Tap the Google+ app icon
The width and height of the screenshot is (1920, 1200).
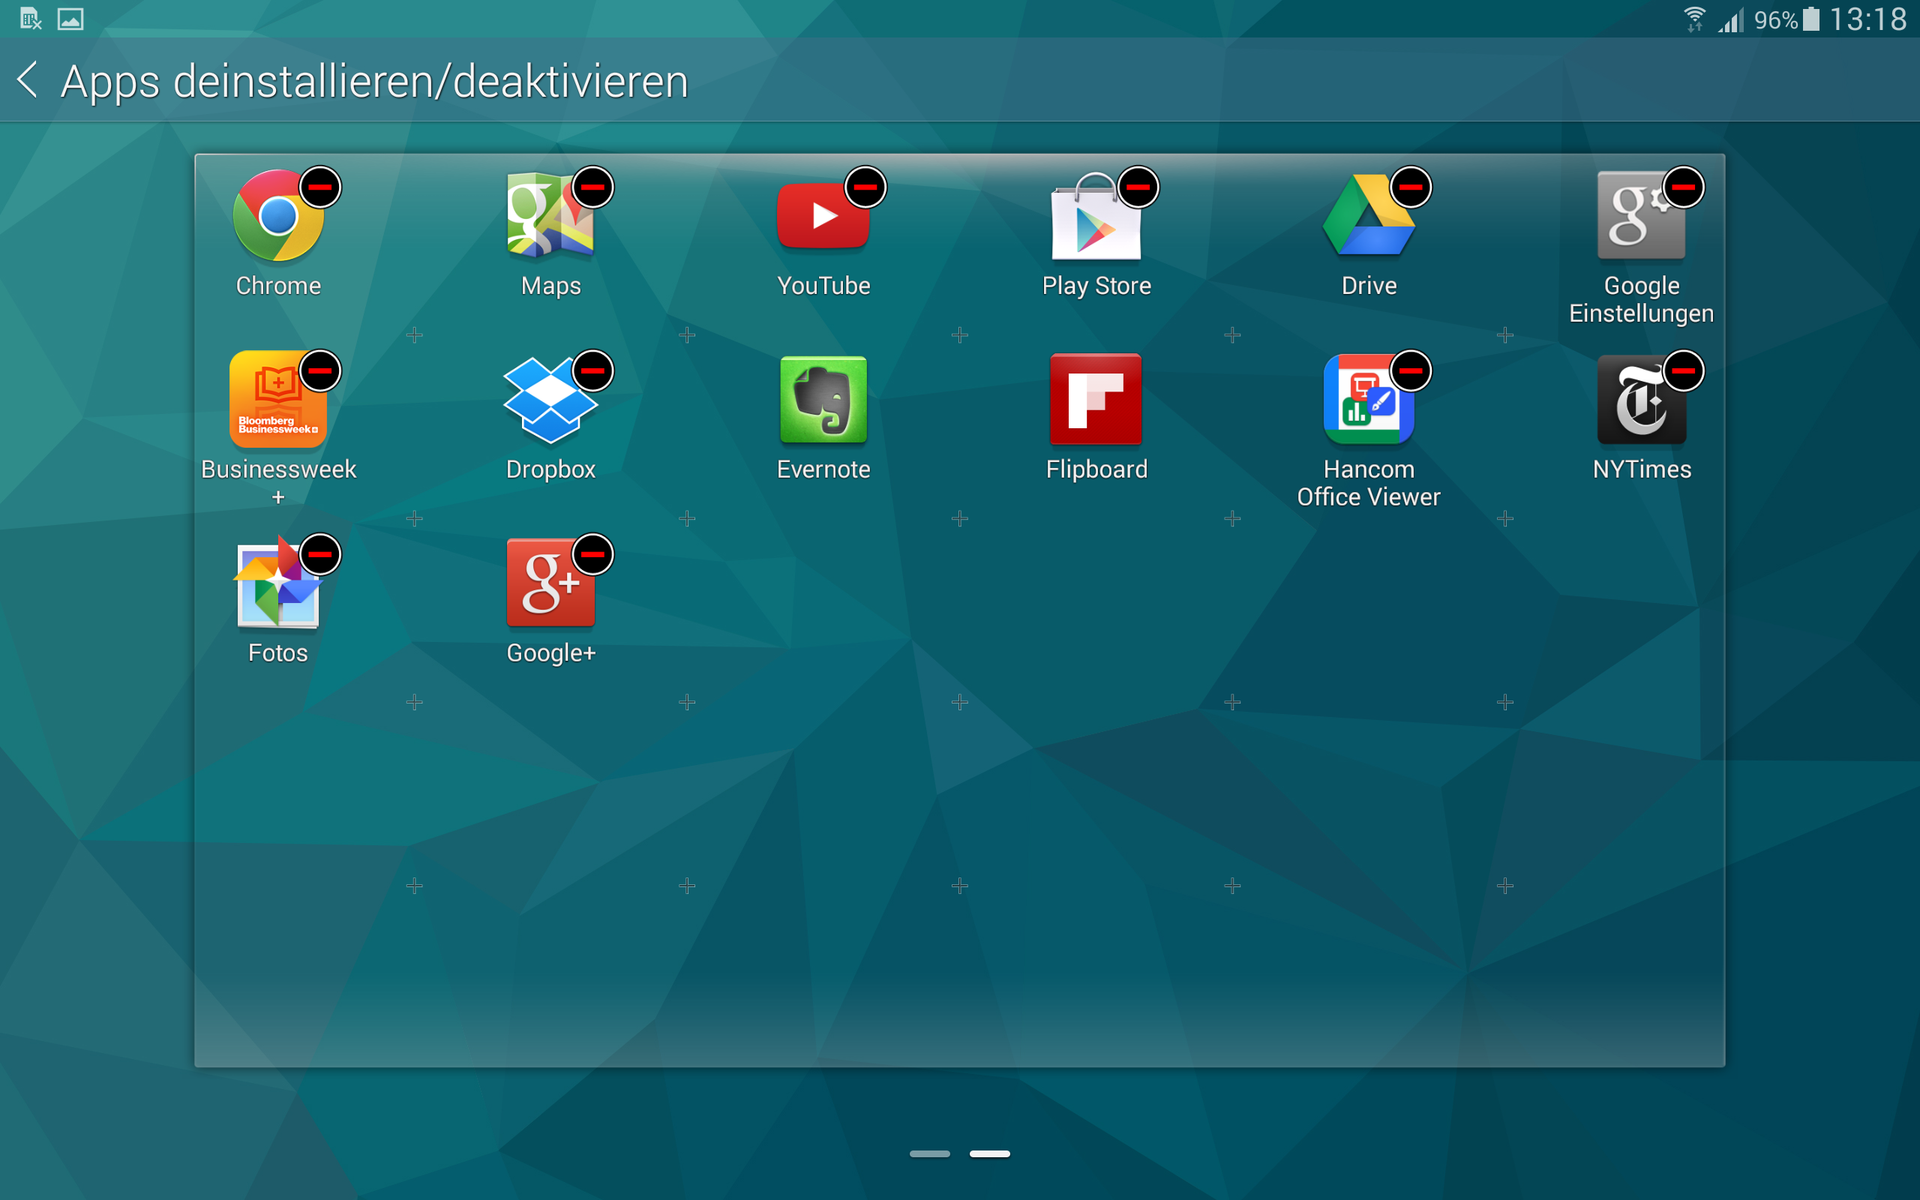(x=550, y=583)
